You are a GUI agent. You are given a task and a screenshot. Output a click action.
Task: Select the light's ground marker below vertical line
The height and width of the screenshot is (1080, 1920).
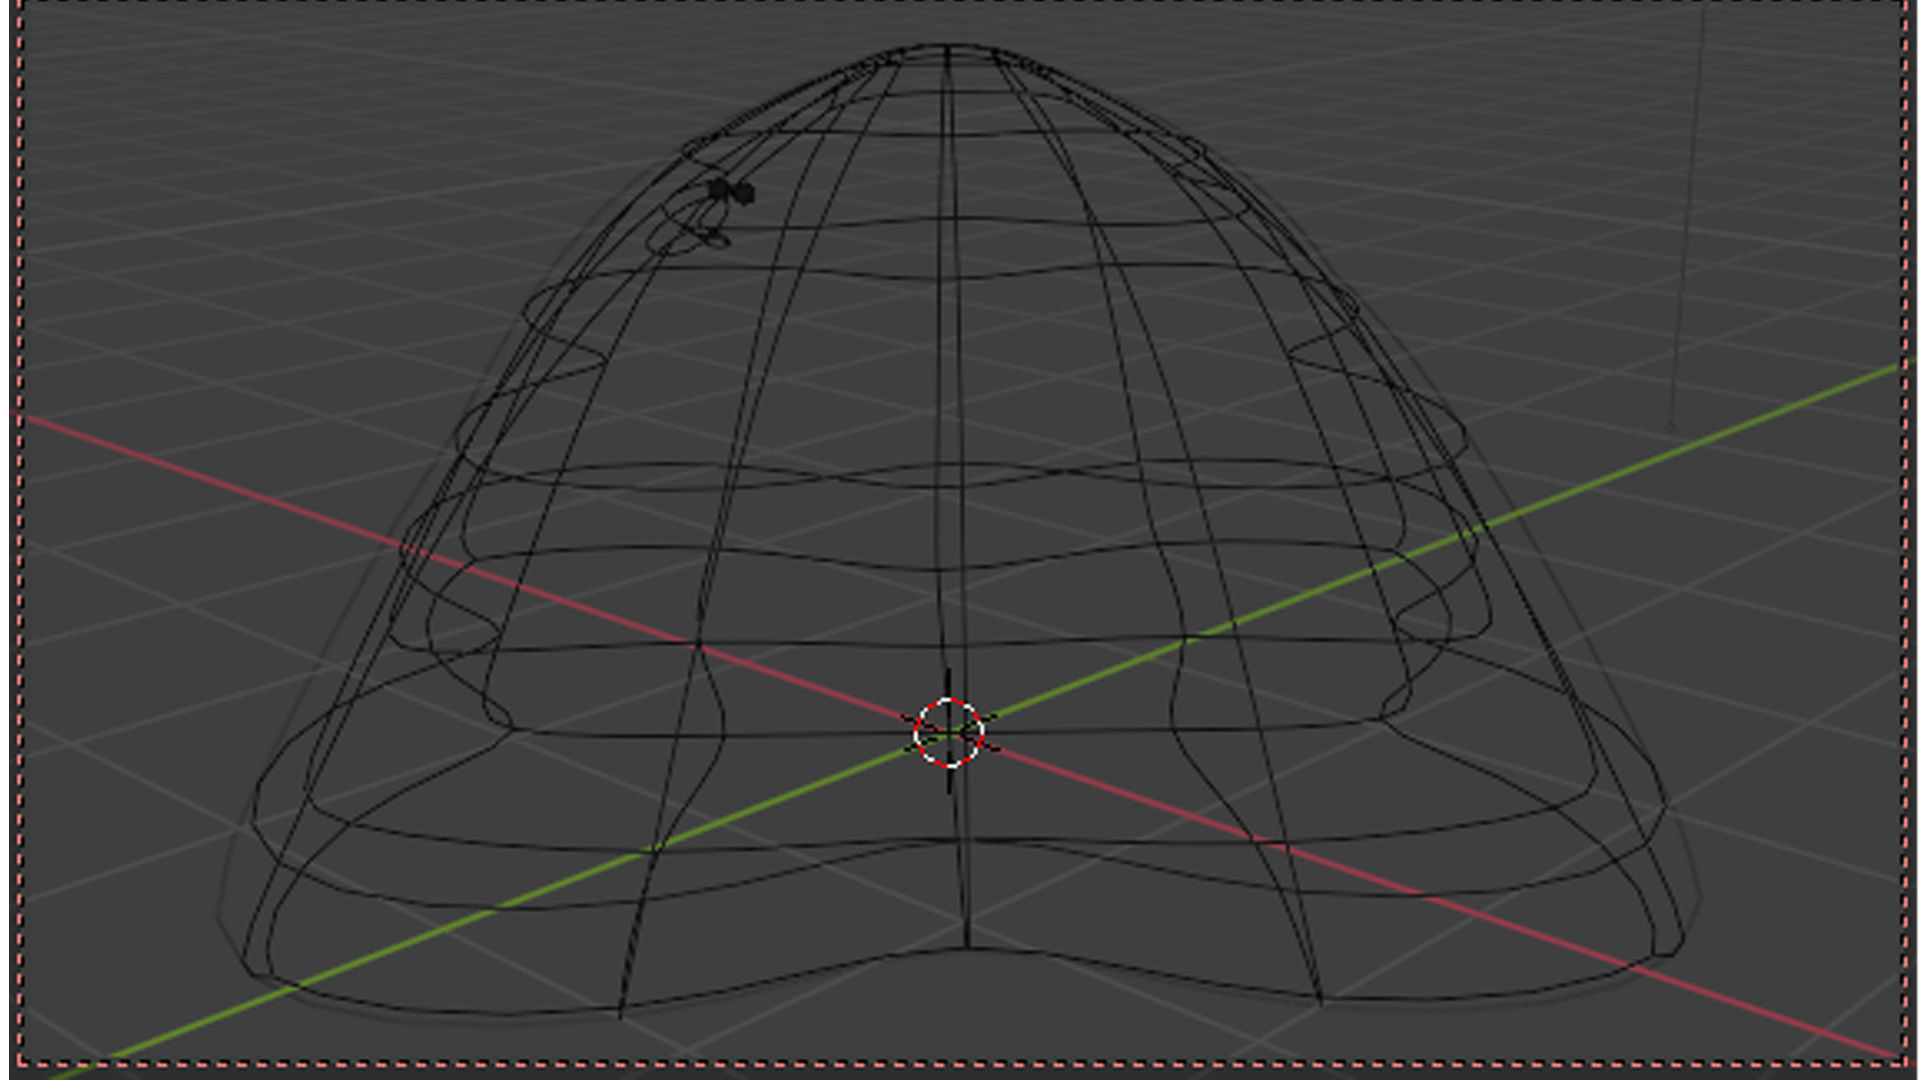coord(1670,428)
